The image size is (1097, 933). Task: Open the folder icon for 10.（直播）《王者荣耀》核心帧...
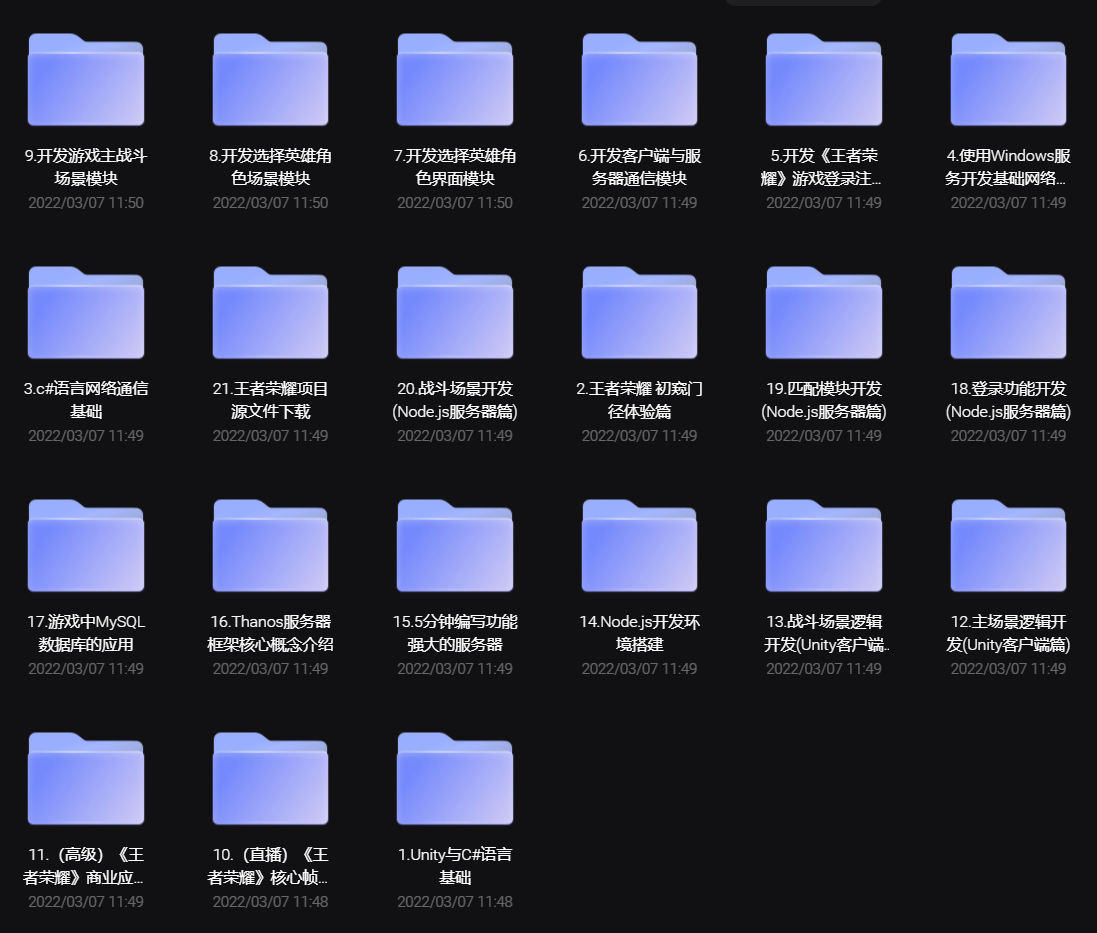[270, 778]
